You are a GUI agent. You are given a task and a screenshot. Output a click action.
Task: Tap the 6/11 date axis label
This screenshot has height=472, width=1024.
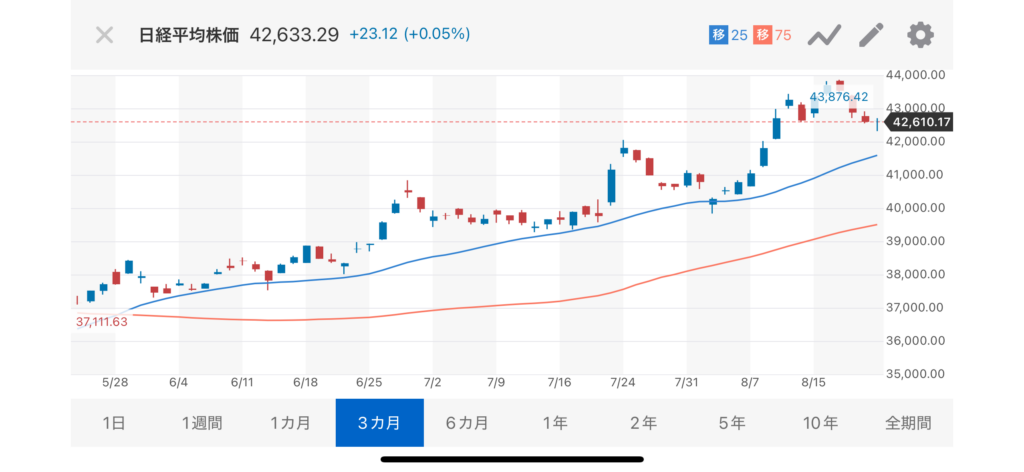click(x=242, y=383)
